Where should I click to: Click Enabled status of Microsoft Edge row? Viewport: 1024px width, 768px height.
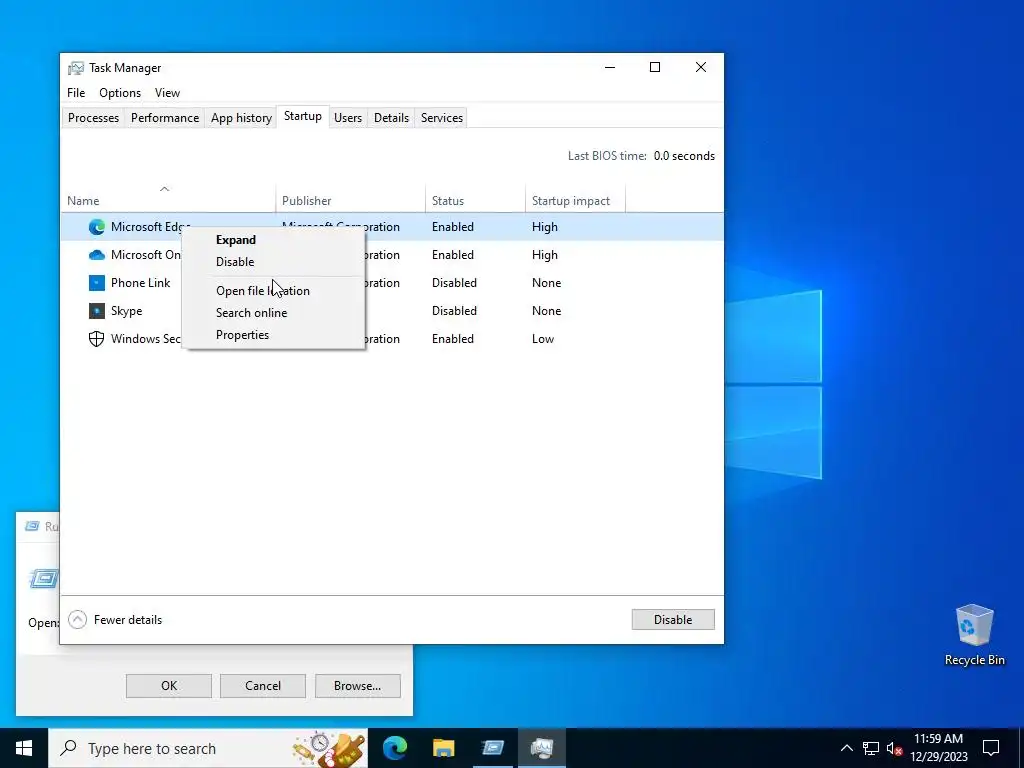coord(453,227)
